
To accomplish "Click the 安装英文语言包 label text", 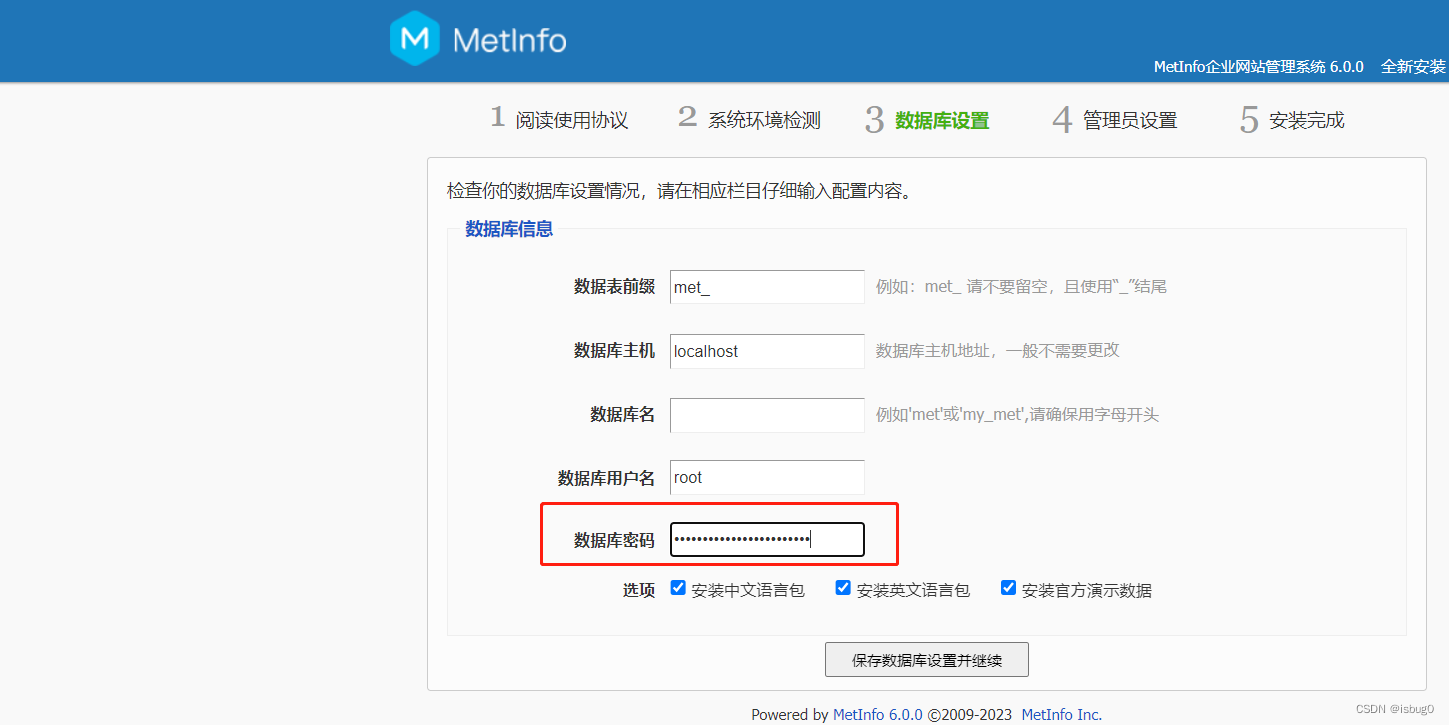I will 913,590.
